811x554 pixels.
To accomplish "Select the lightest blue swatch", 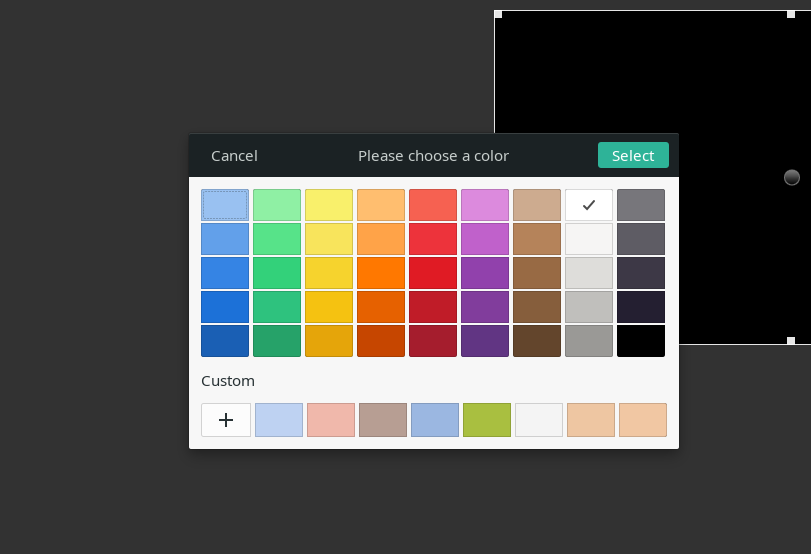I will click(225, 205).
